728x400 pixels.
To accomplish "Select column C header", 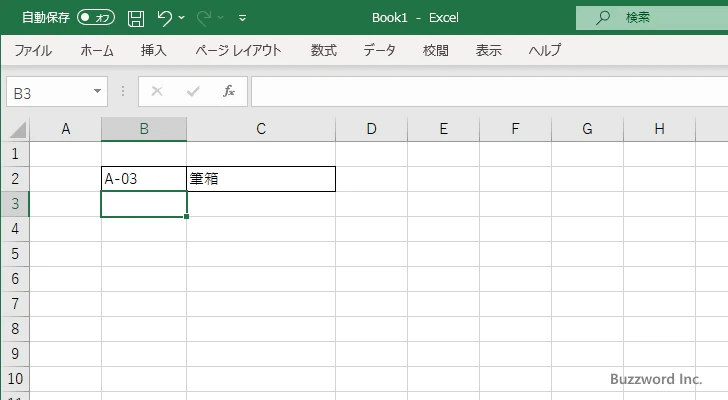I will [261, 129].
